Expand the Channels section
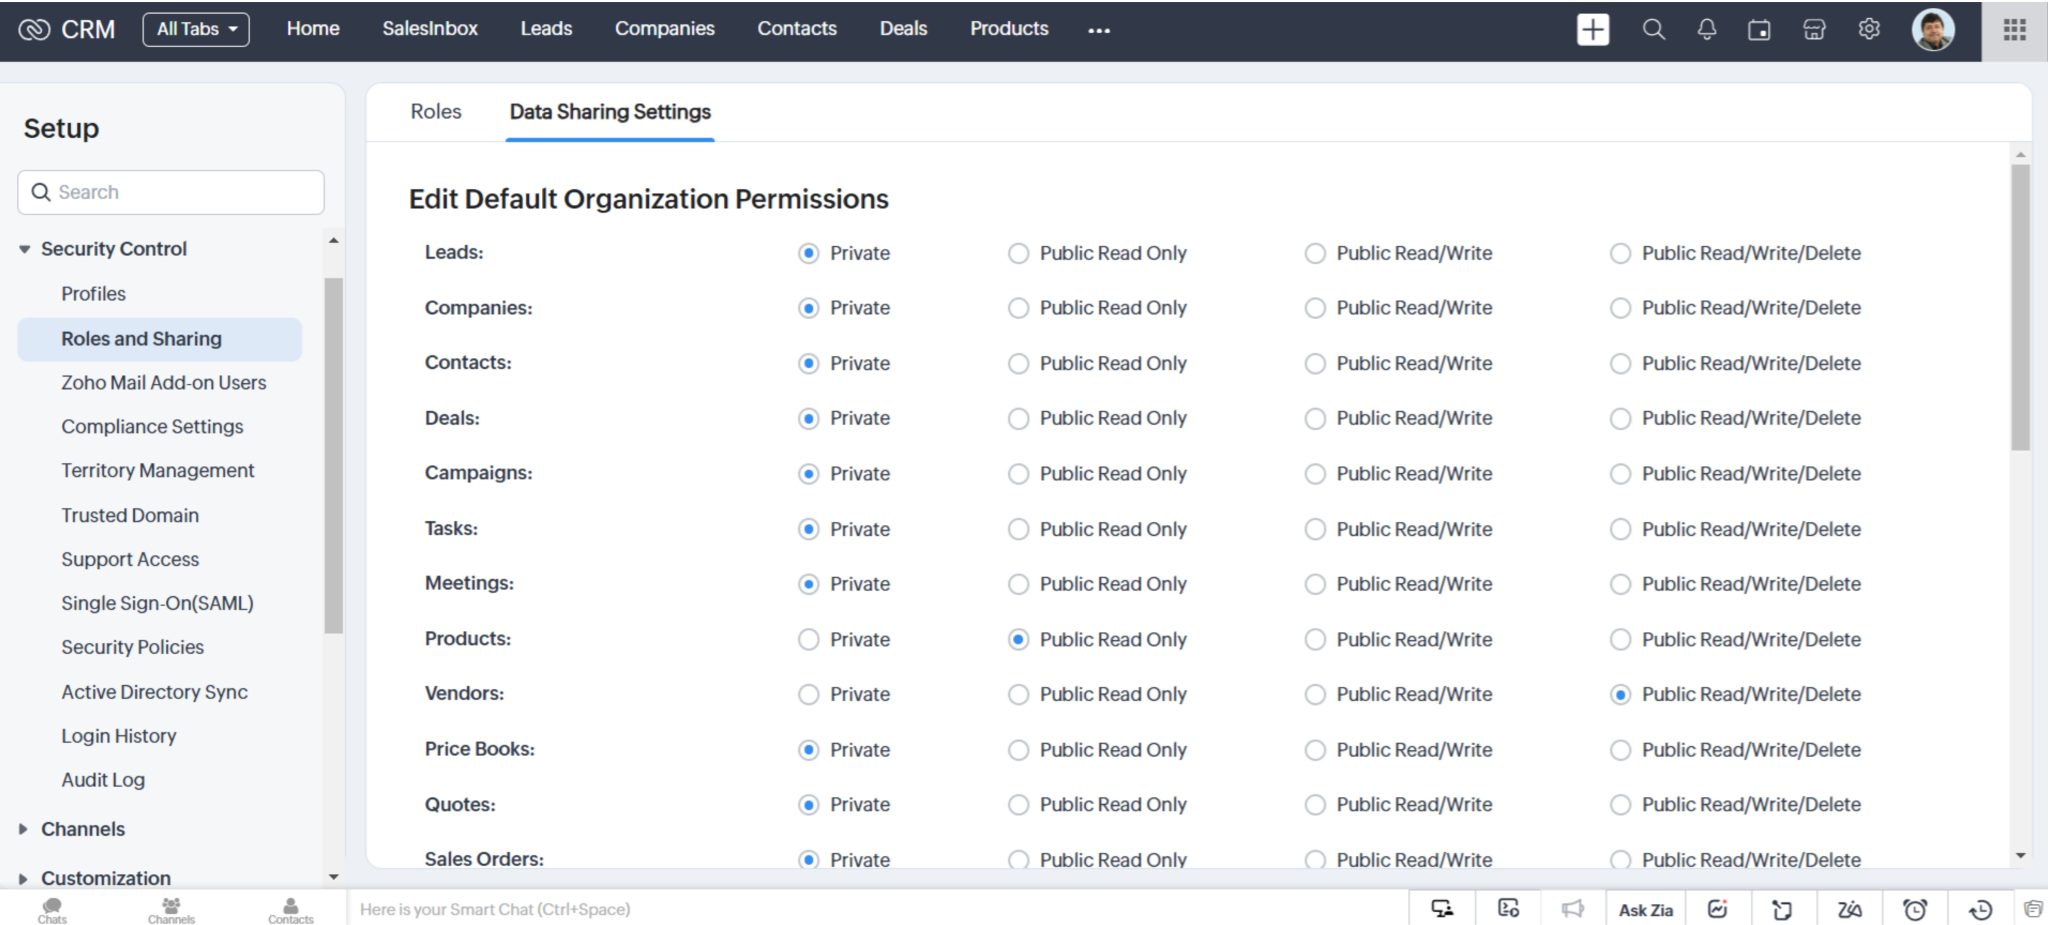 [x=82, y=828]
